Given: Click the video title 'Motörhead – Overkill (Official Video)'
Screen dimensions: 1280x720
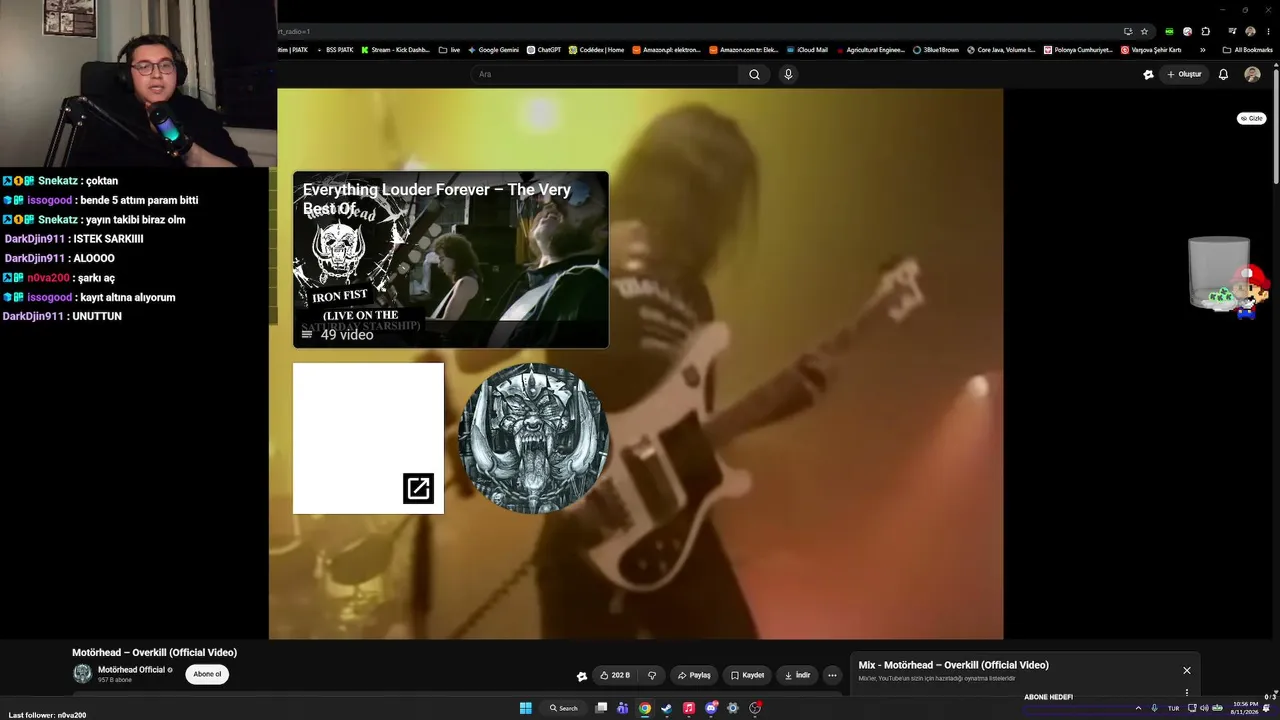Looking at the screenshot, I should pyautogui.click(x=154, y=653).
